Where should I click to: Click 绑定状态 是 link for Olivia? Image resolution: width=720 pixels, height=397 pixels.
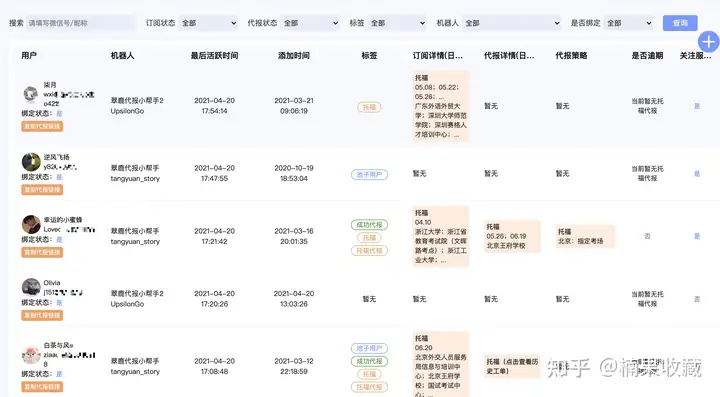59,302
